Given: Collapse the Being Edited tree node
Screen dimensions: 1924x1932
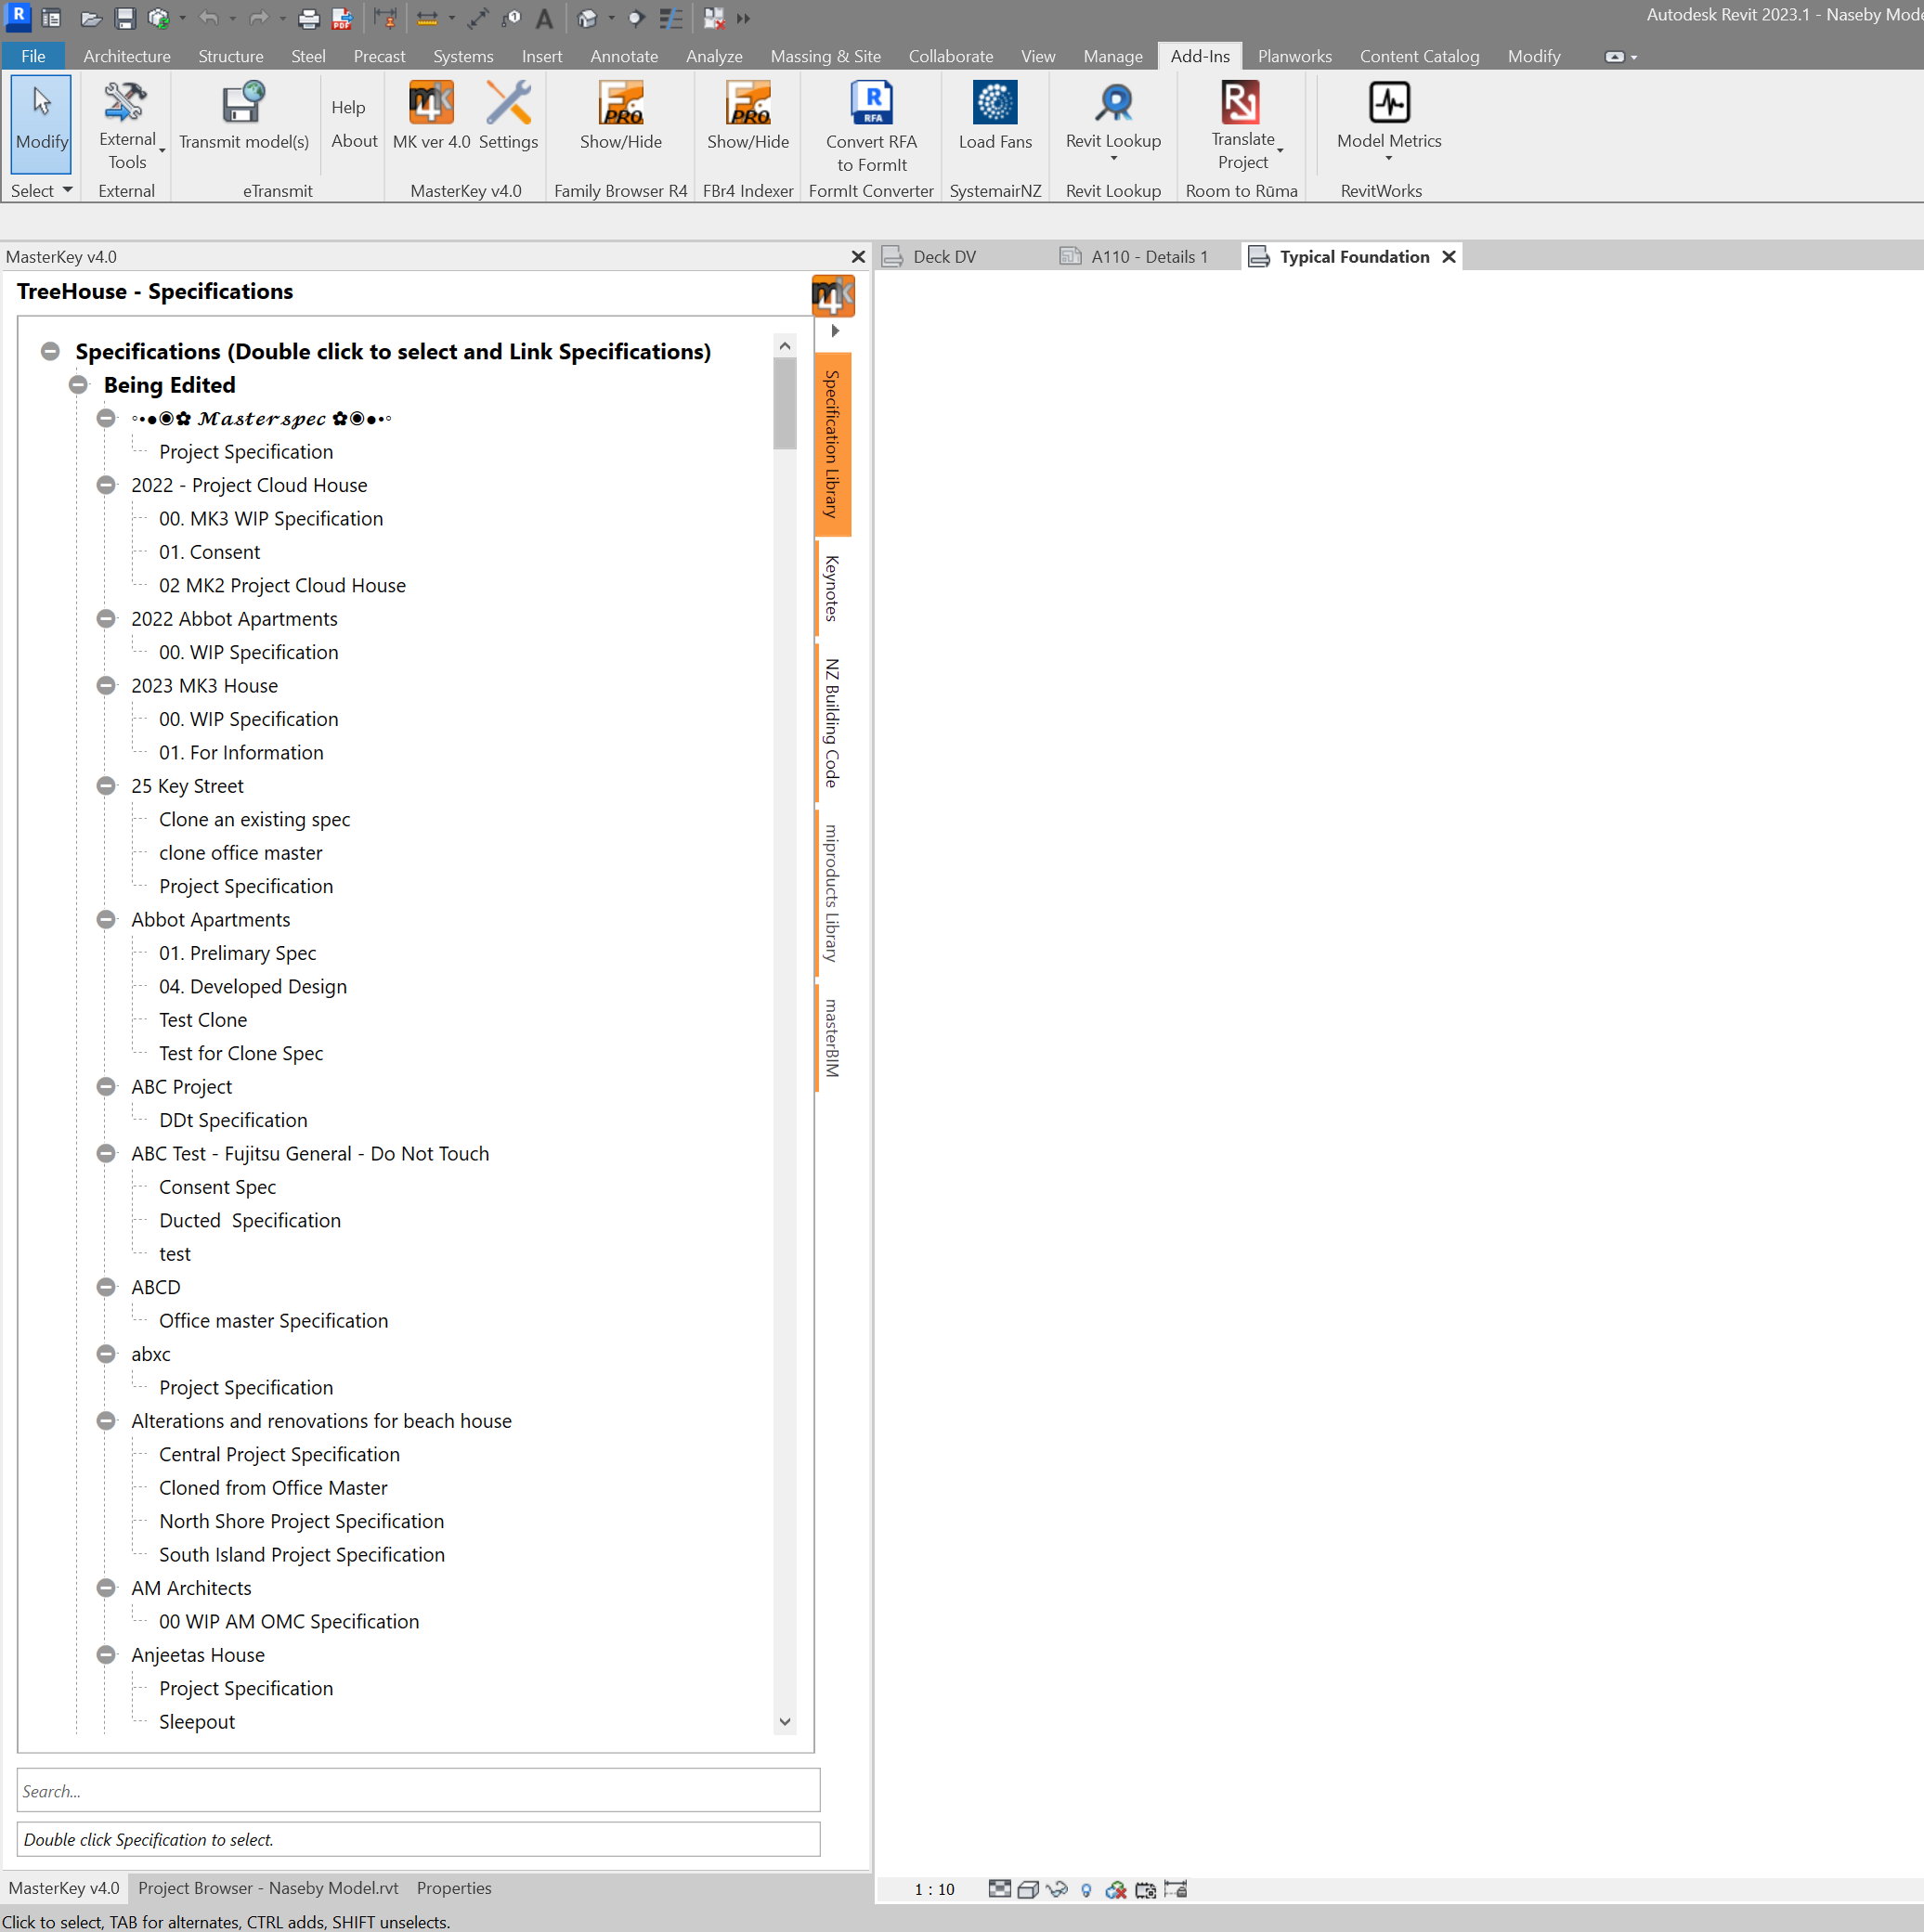Looking at the screenshot, I should (78, 385).
